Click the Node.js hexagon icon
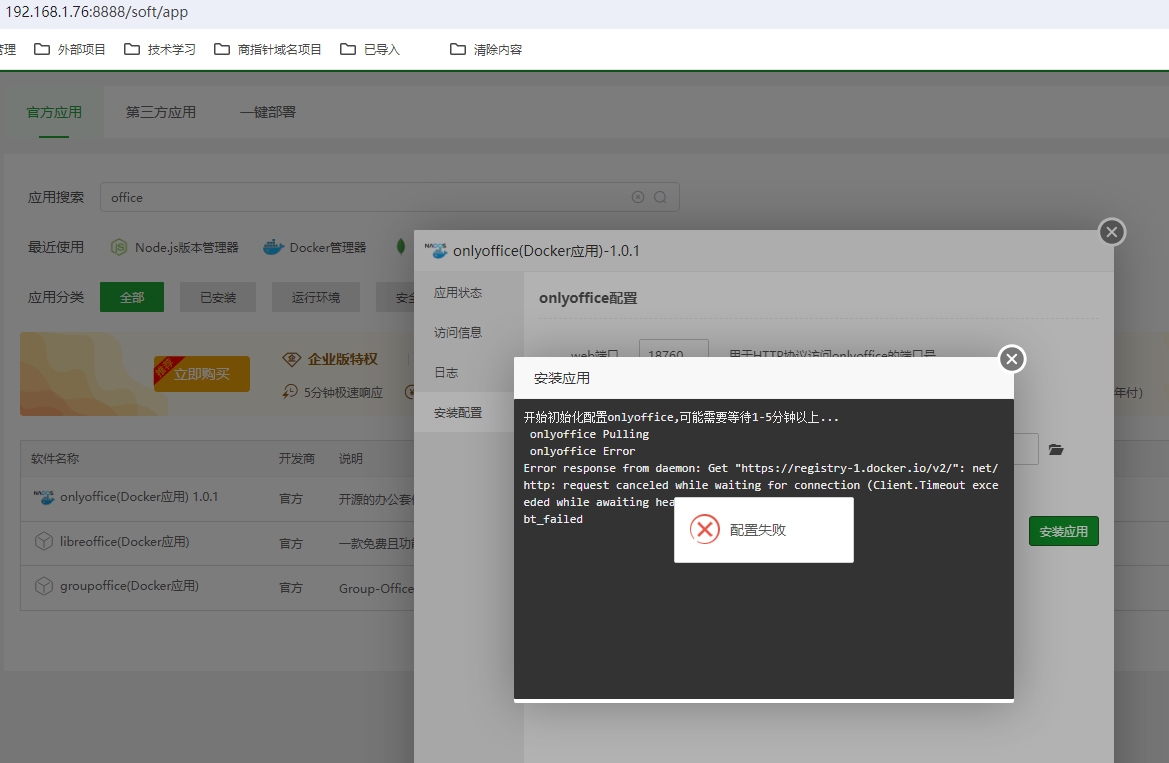The width and height of the screenshot is (1169, 763). pyautogui.click(x=119, y=247)
